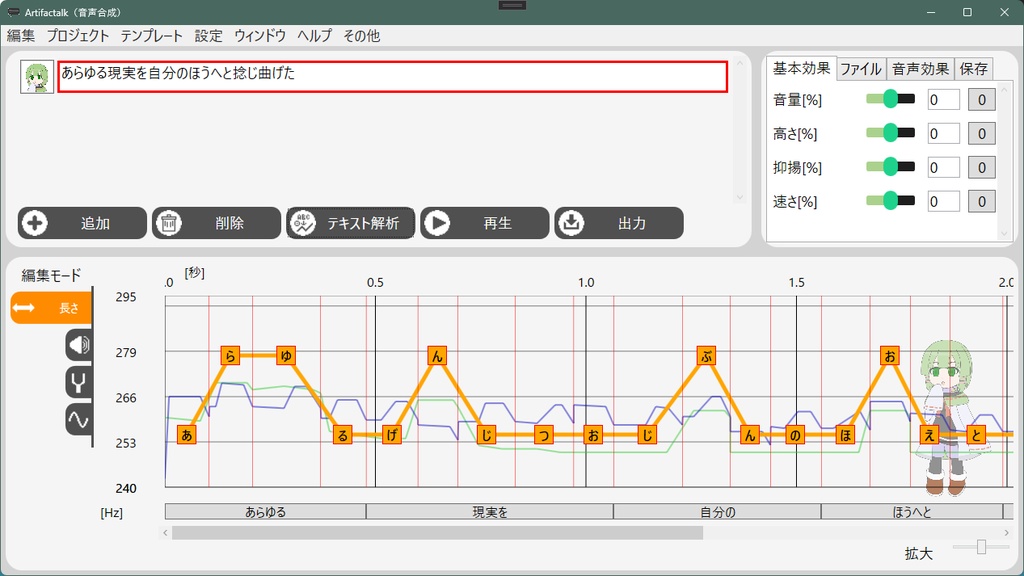The image size is (1024, 576).
Task: Select the ほうへと phrase segment
Action: [x=912, y=512]
